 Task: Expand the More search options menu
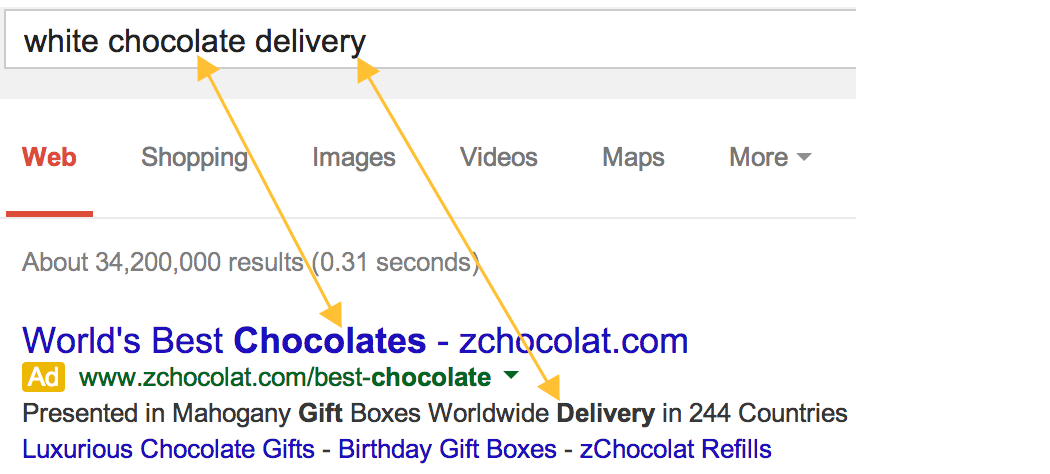[770, 157]
